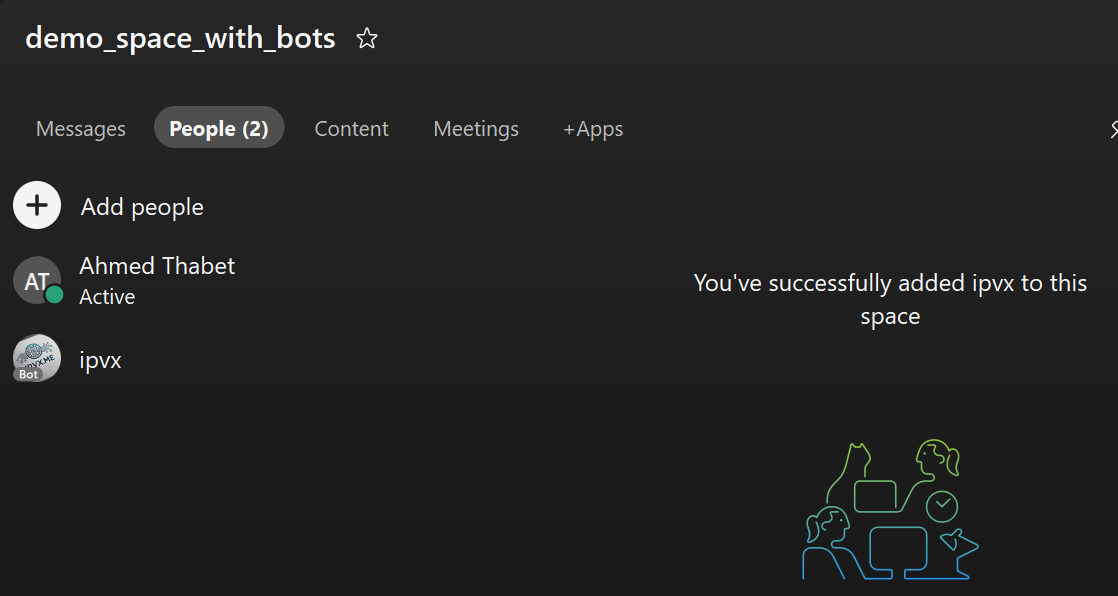The image size is (1118, 596).
Task: Select the People (2) tab
Action: [219, 129]
